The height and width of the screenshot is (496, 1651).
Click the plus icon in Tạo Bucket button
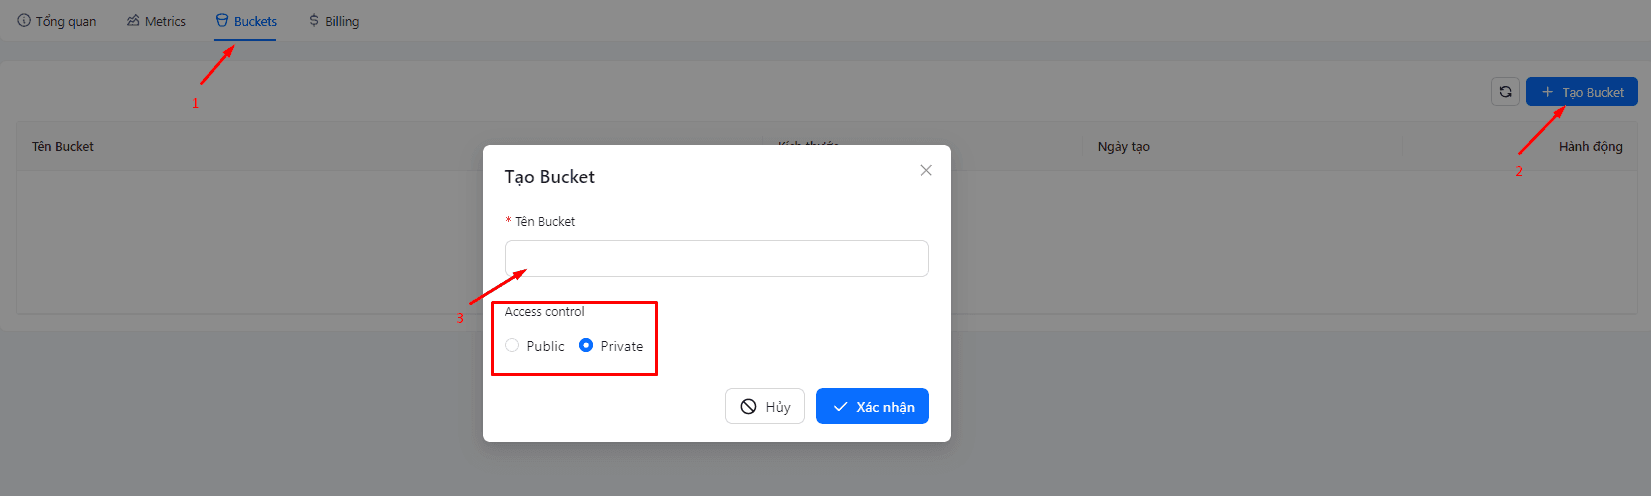pyautogui.click(x=1548, y=92)
